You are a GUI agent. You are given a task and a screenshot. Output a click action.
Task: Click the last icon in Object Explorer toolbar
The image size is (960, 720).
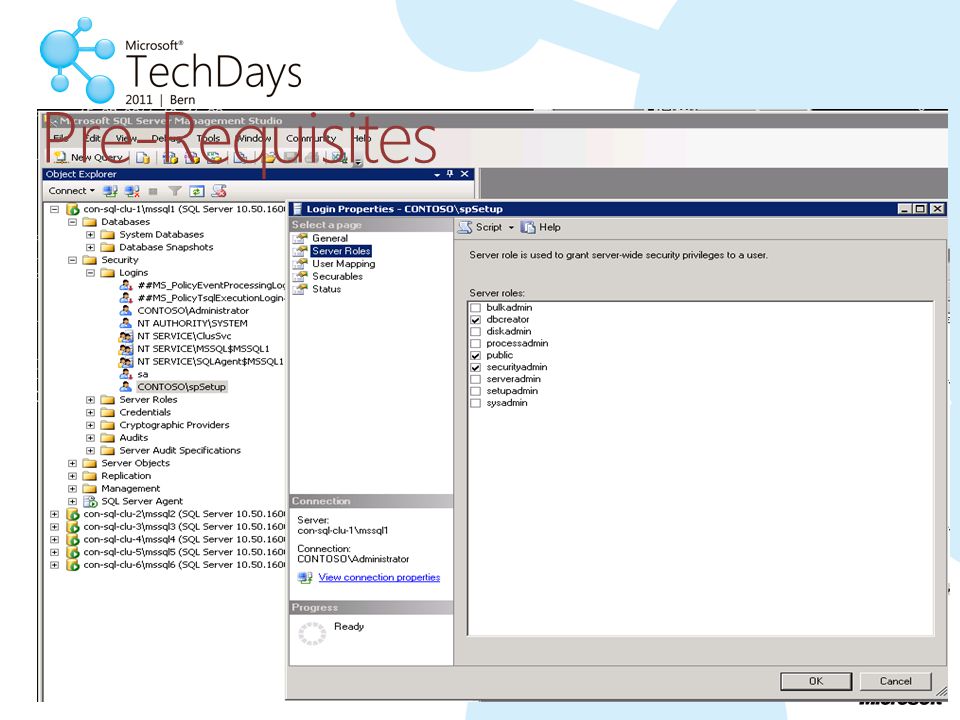(x=219, y=191)
